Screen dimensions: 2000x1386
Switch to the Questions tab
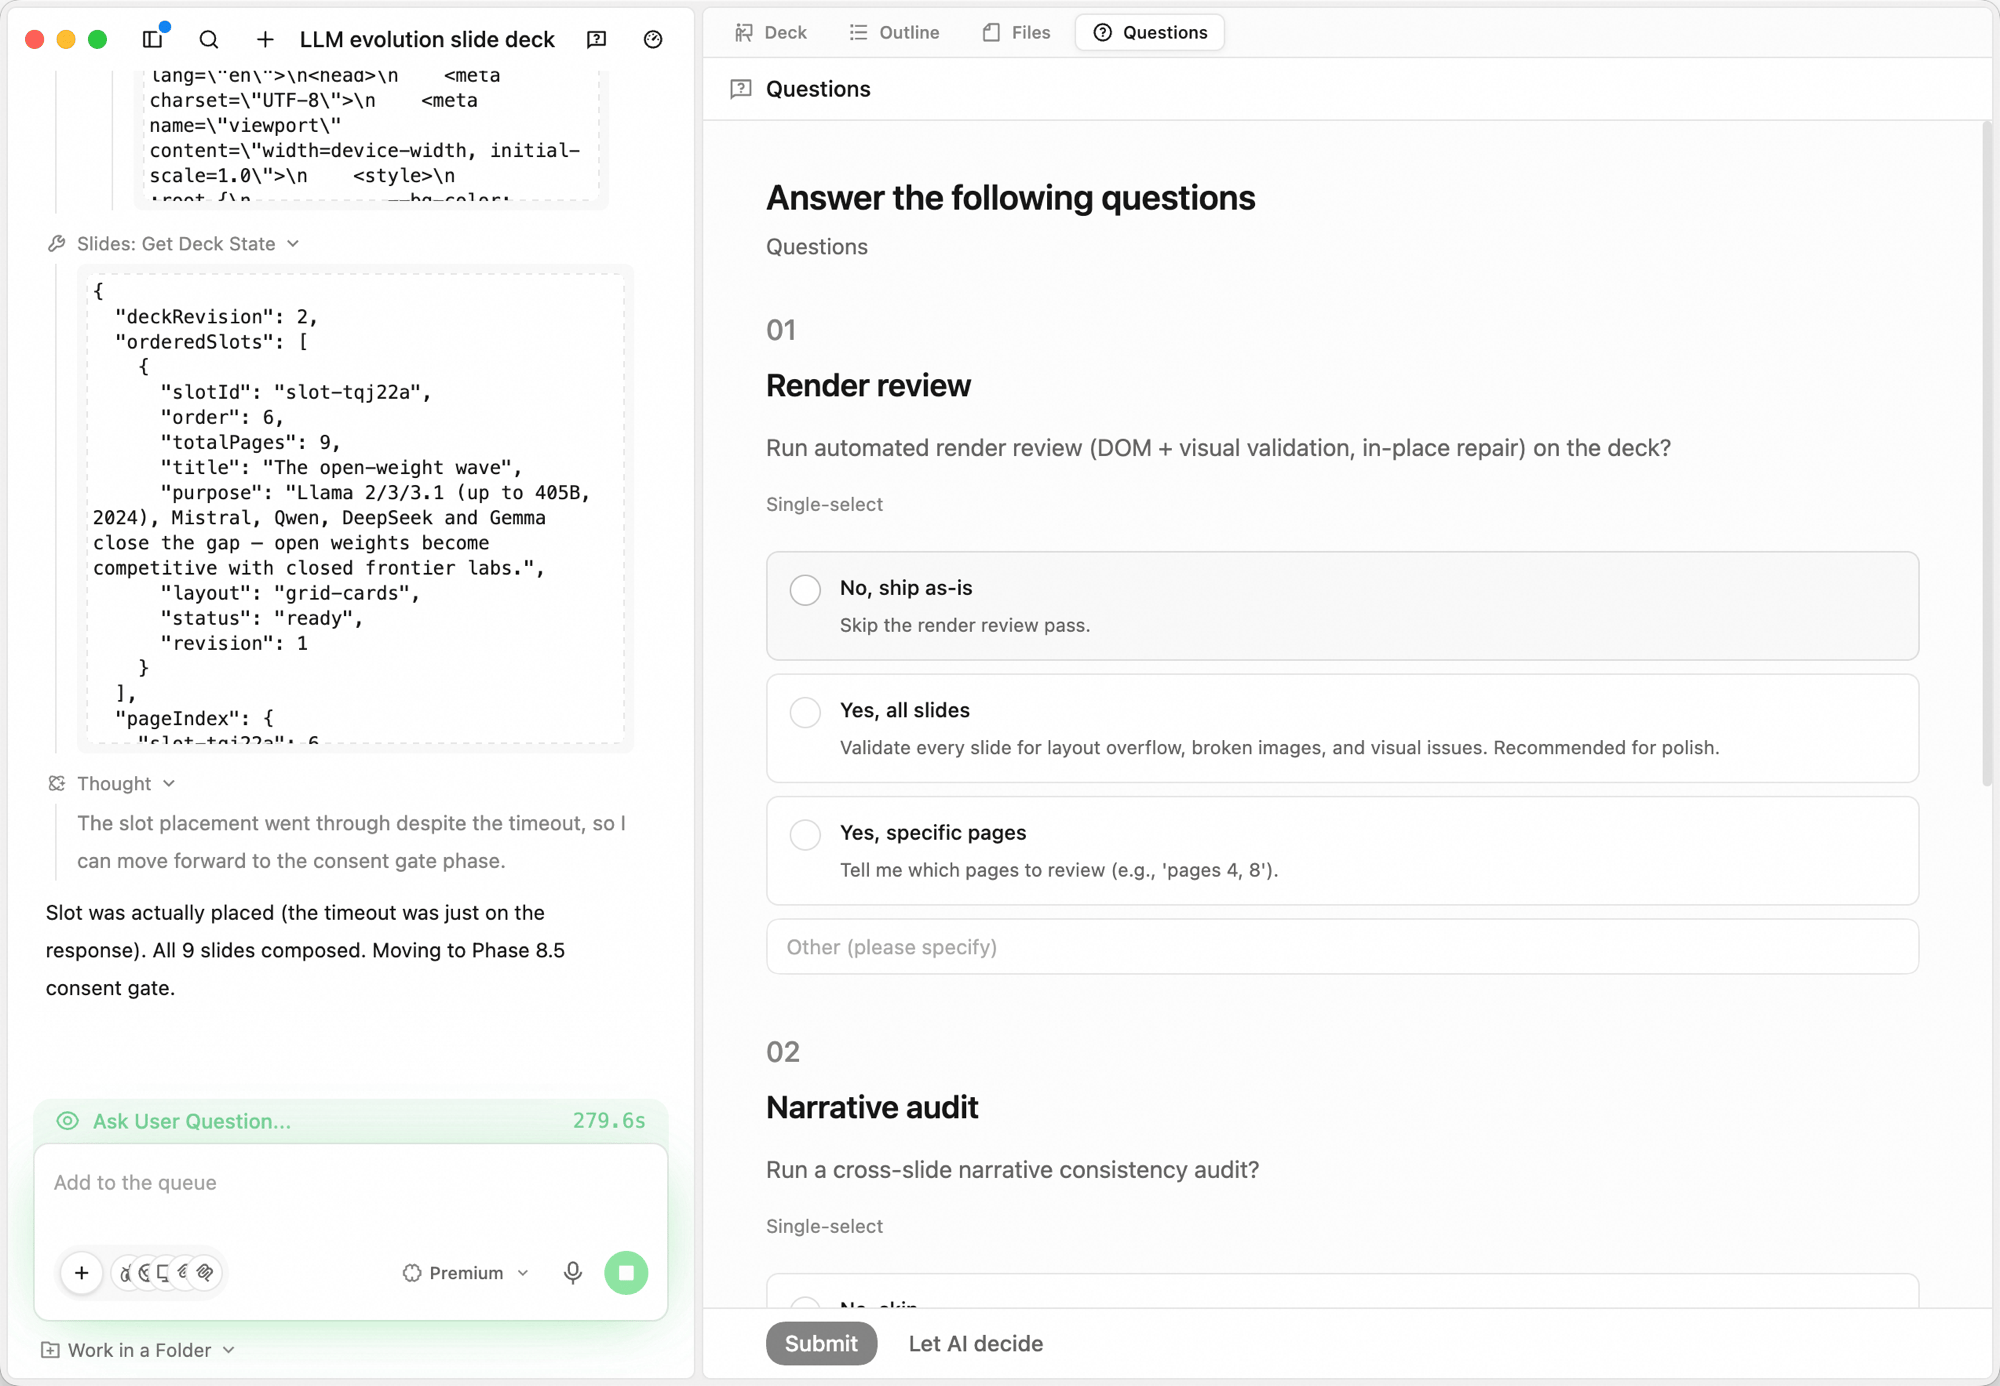1150,32
